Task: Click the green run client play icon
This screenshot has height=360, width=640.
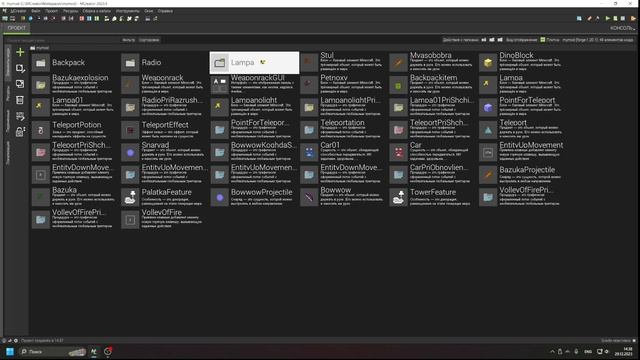Action: tap(607, 18)
